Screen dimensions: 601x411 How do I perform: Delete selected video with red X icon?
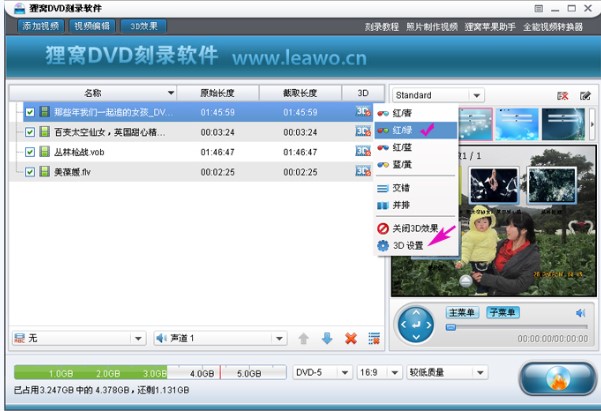(350, 338)
